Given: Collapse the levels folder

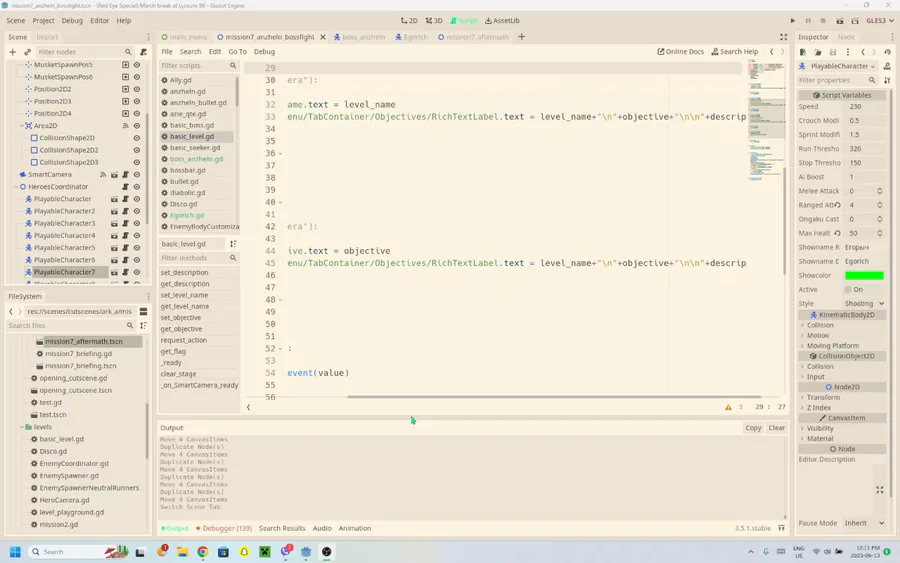Looking at the screenshot, I should 22,427.
